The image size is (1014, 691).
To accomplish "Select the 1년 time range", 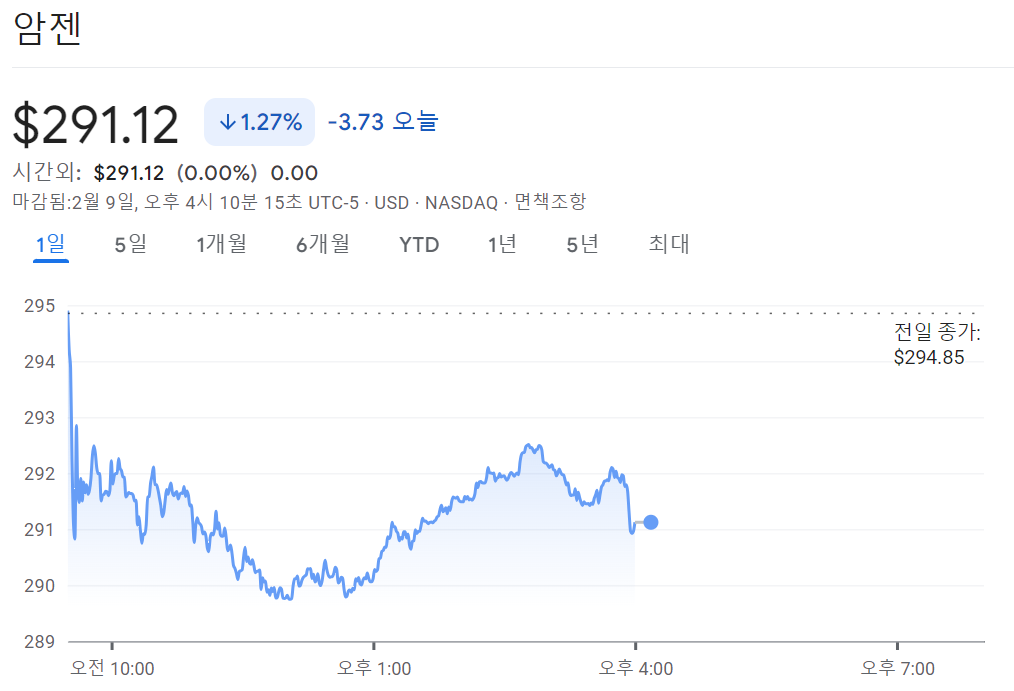I will pyautogui.click(x=503, y=244).
